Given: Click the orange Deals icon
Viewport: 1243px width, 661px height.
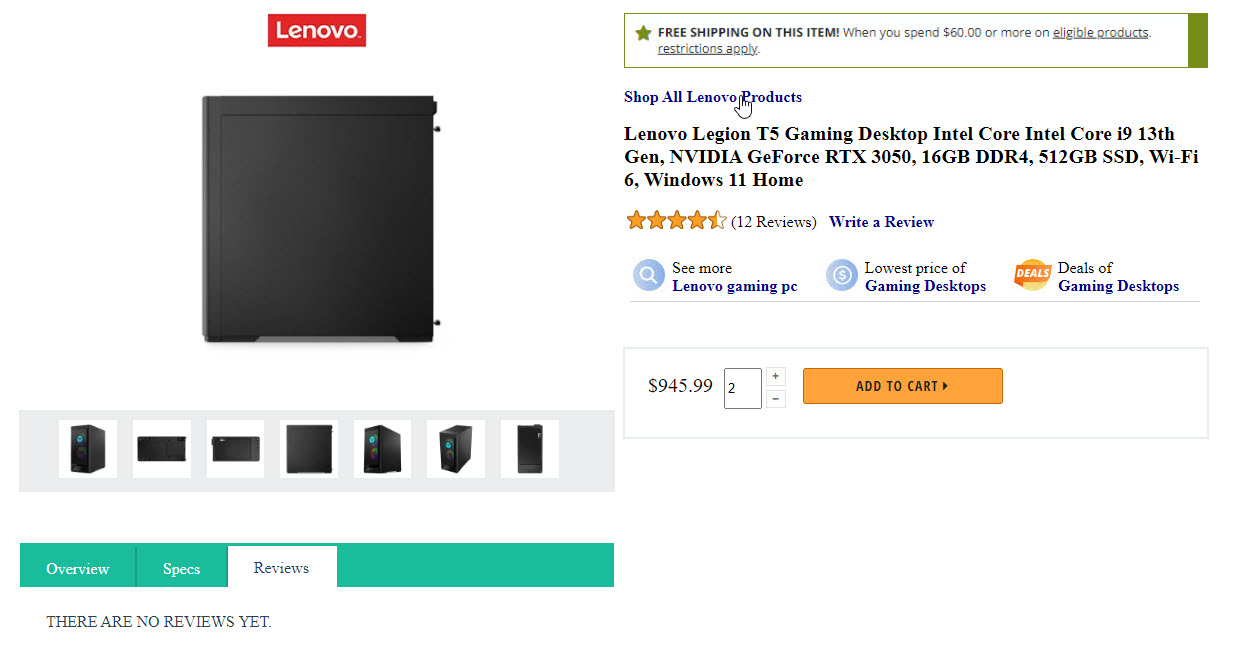Looking at the screenshot, I should coord(1033,276).
